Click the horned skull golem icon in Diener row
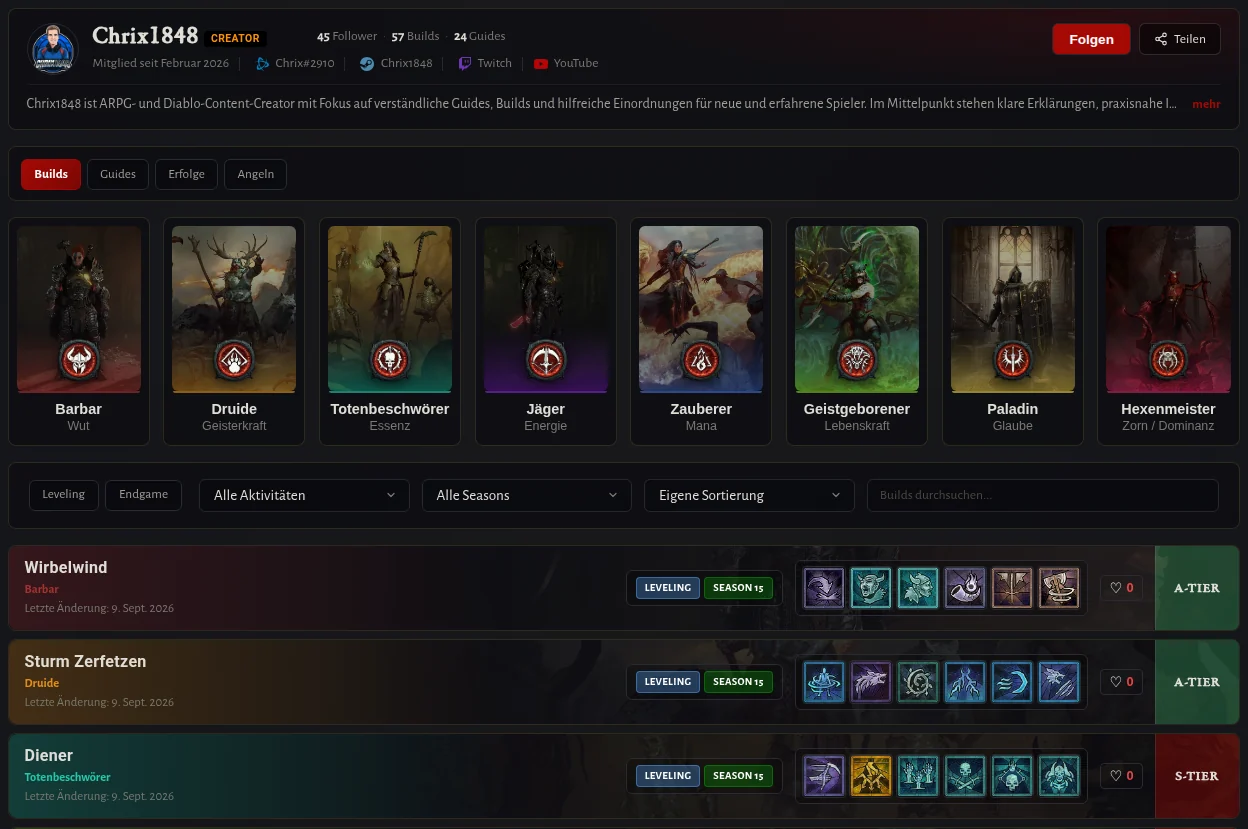The image size is (1248, 829). point(1059,776)
